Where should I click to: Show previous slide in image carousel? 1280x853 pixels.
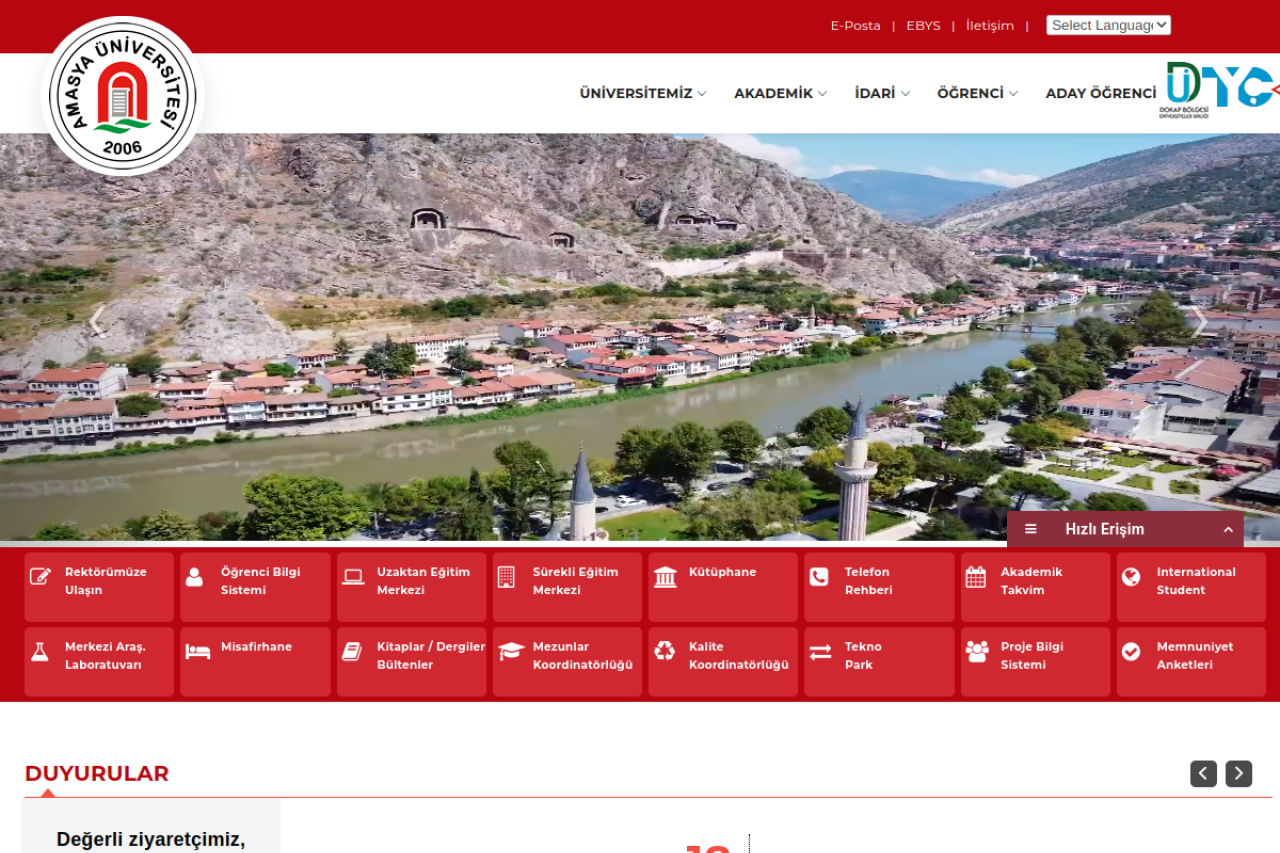tap(97, 321)
